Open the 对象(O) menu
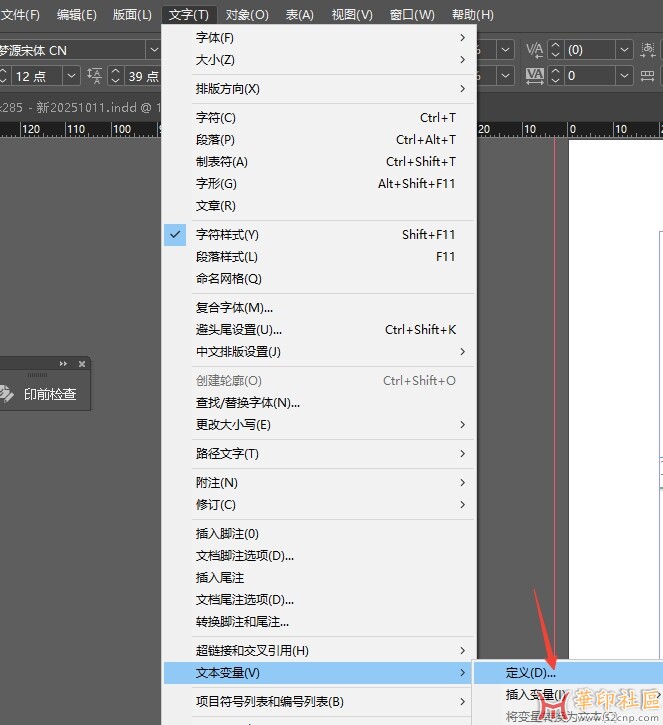The height and width of the screenshot is (725, 663). coord(246,15)
